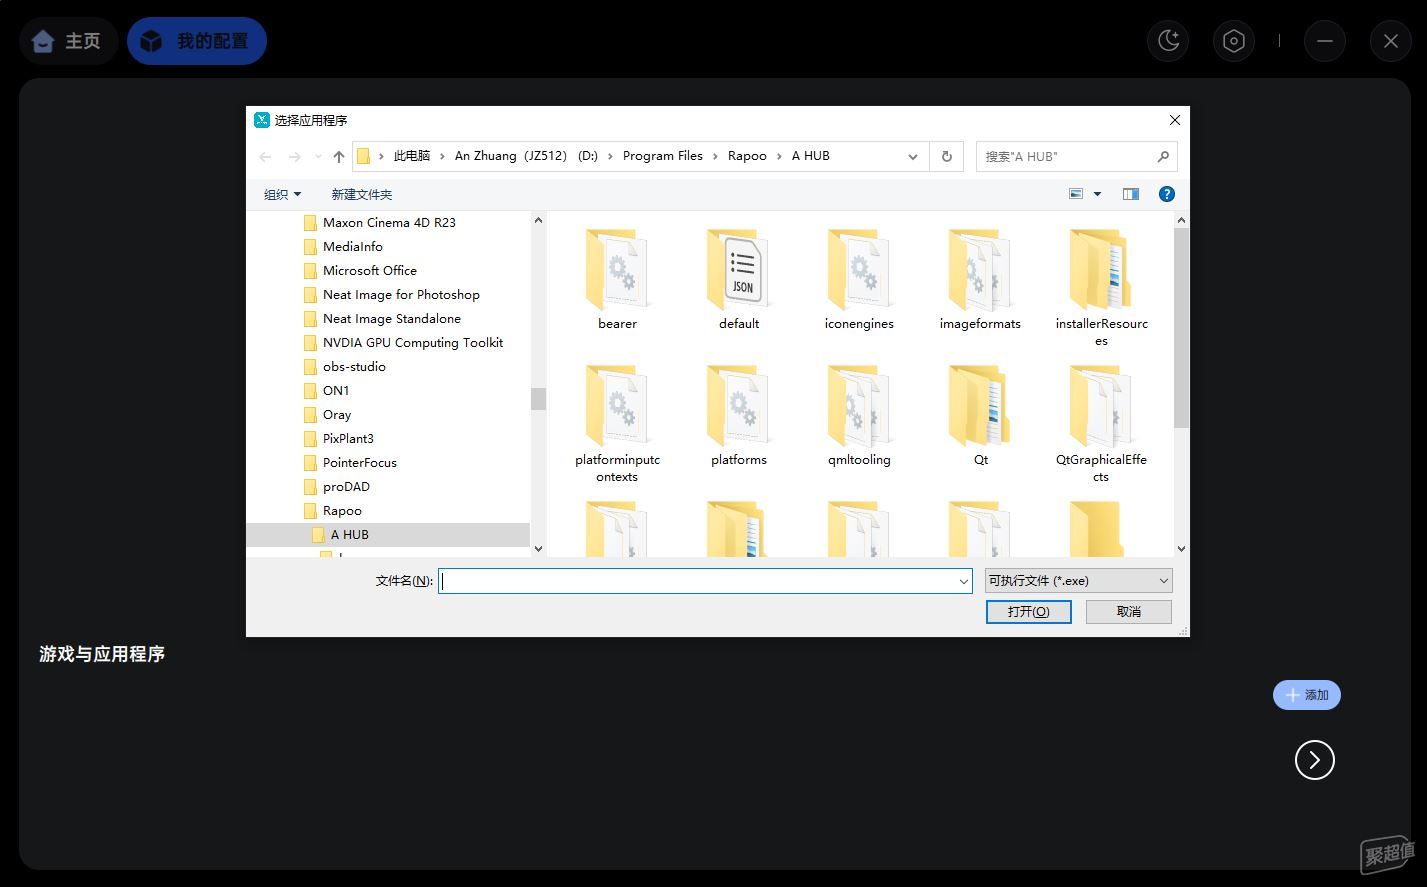Change view layout icon

(x=1076, y=194)
